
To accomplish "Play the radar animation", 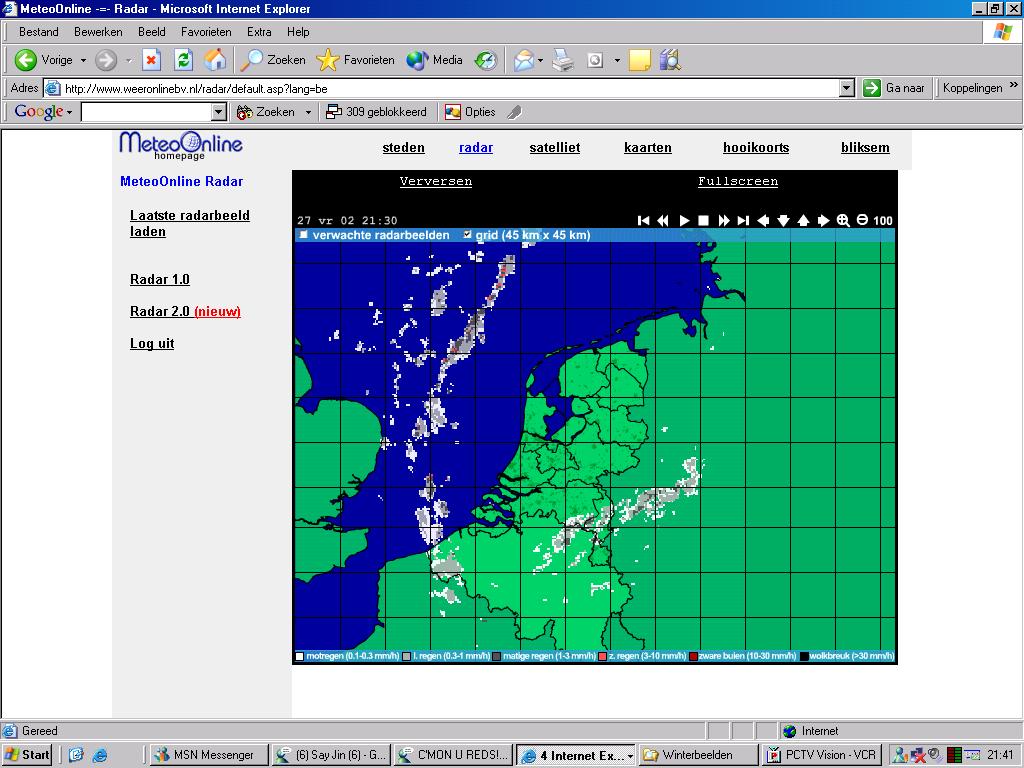I will [684, 221].
